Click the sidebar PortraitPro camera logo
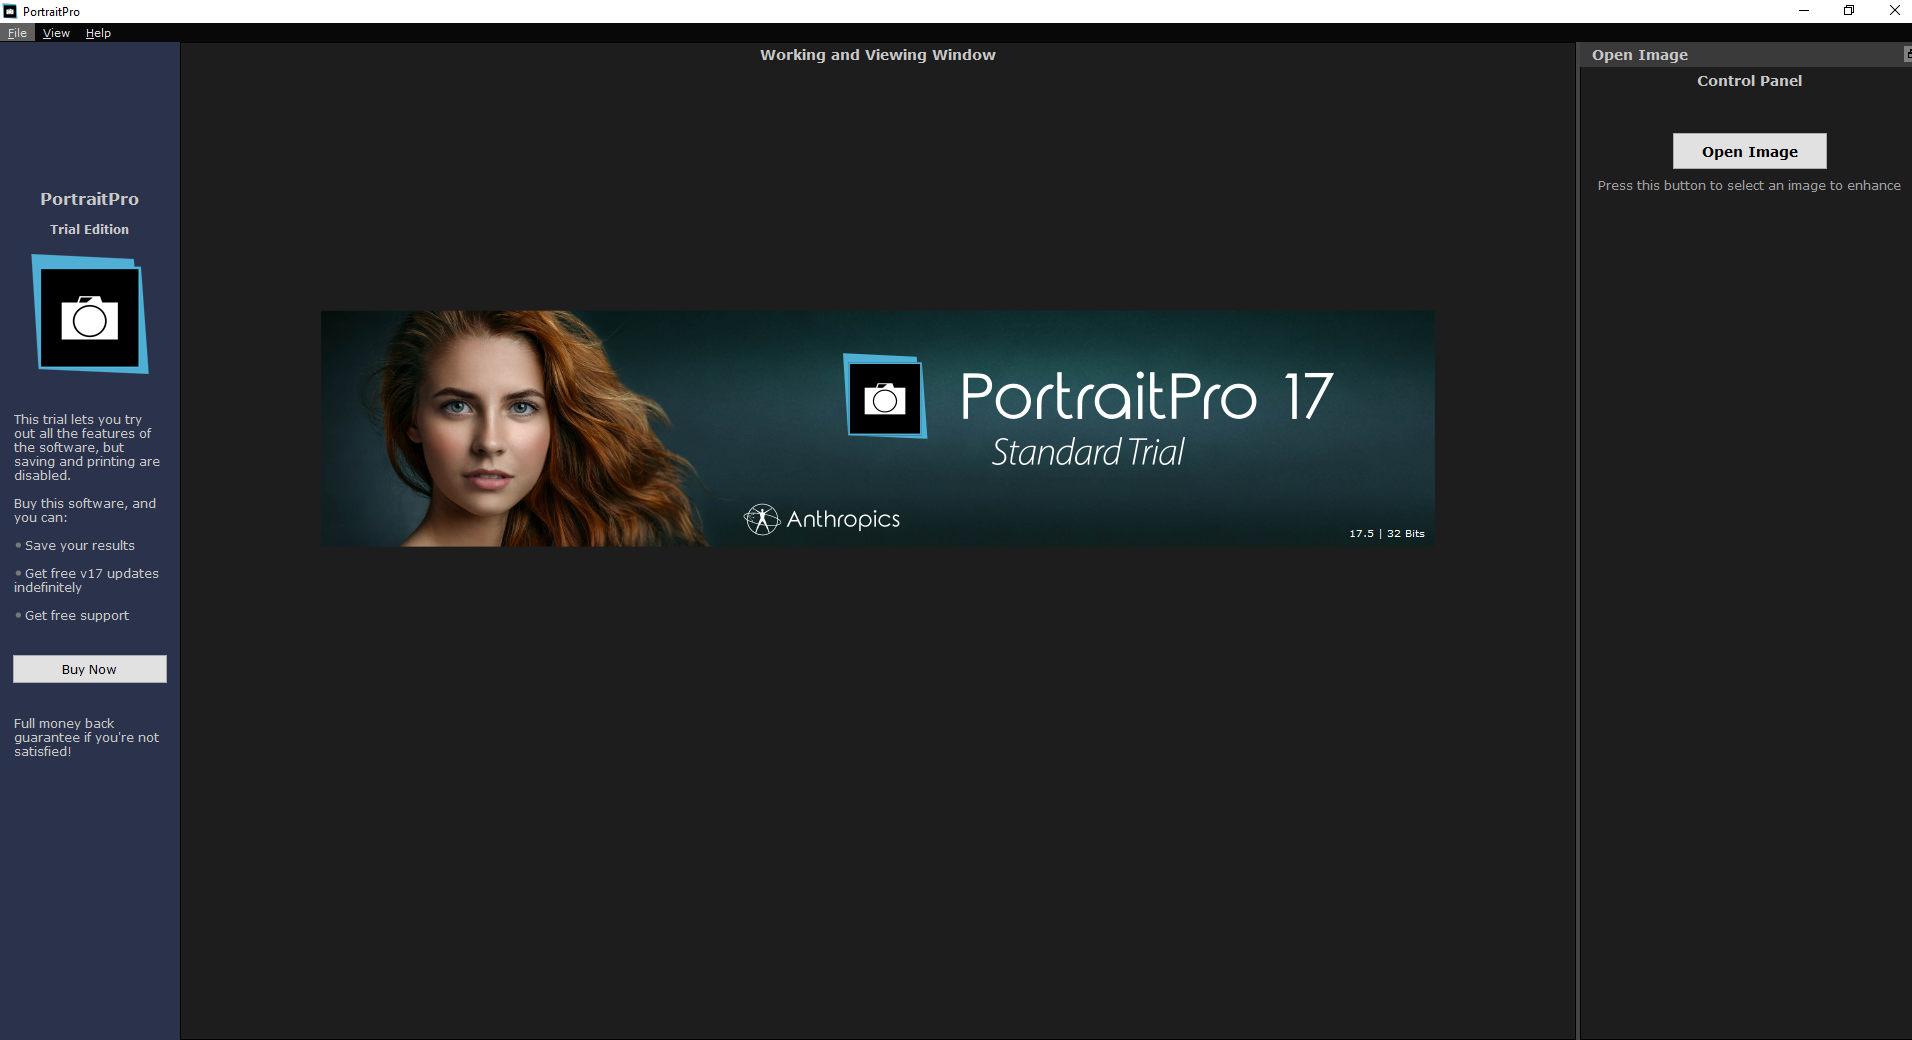Screen dimensions: 1912x1040 point(90,316)
